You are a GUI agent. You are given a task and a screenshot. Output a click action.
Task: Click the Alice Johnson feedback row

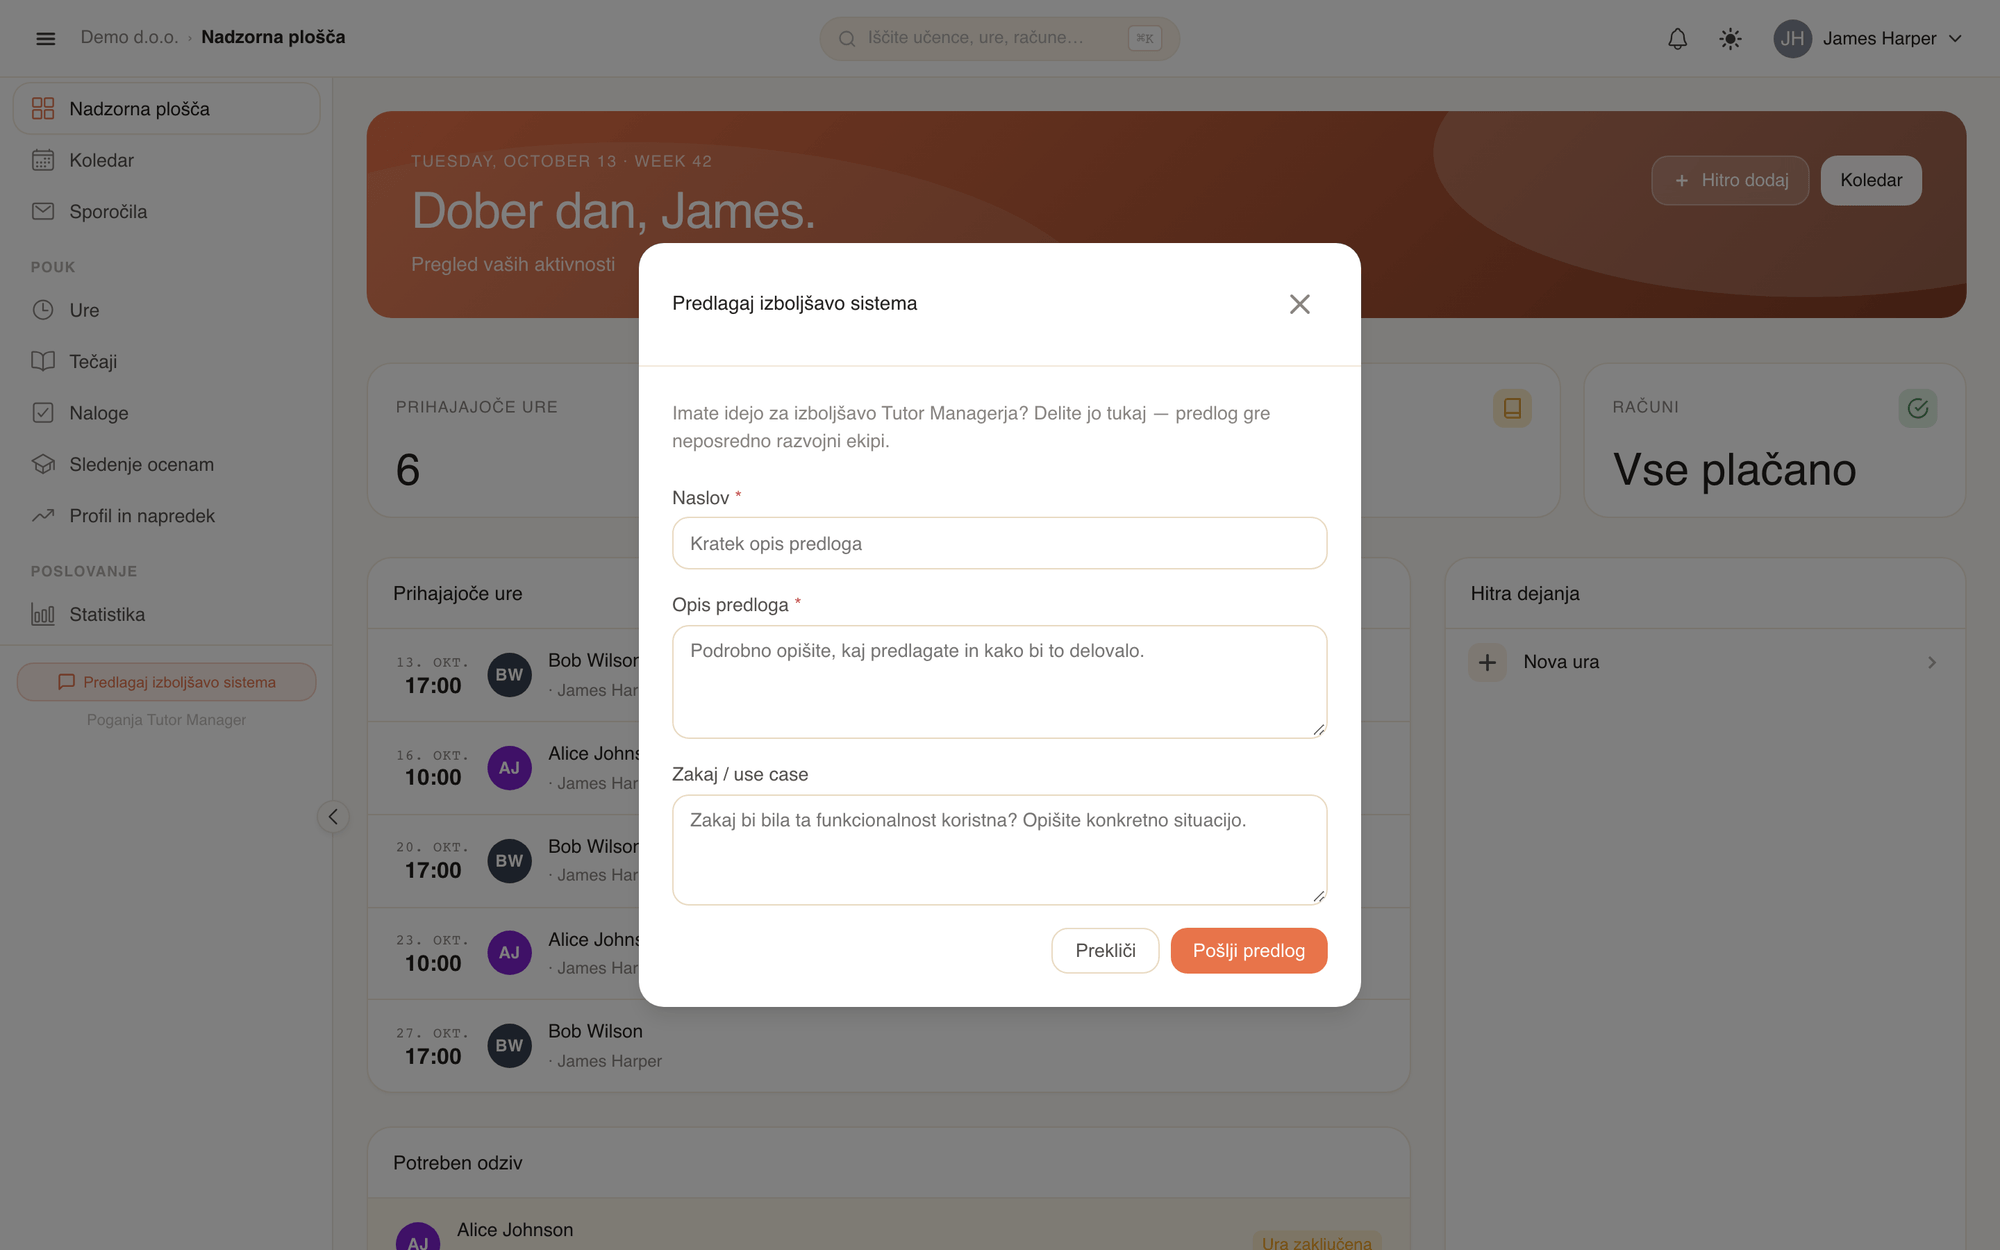888,1226
